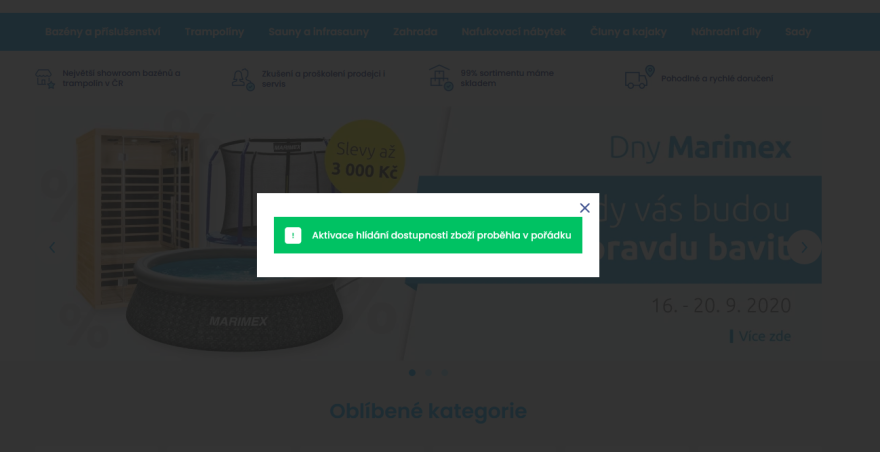This screenshot has height=452, width=880.
Task: Open Náhradní díly menu item
Action: [x=726, y=32]
